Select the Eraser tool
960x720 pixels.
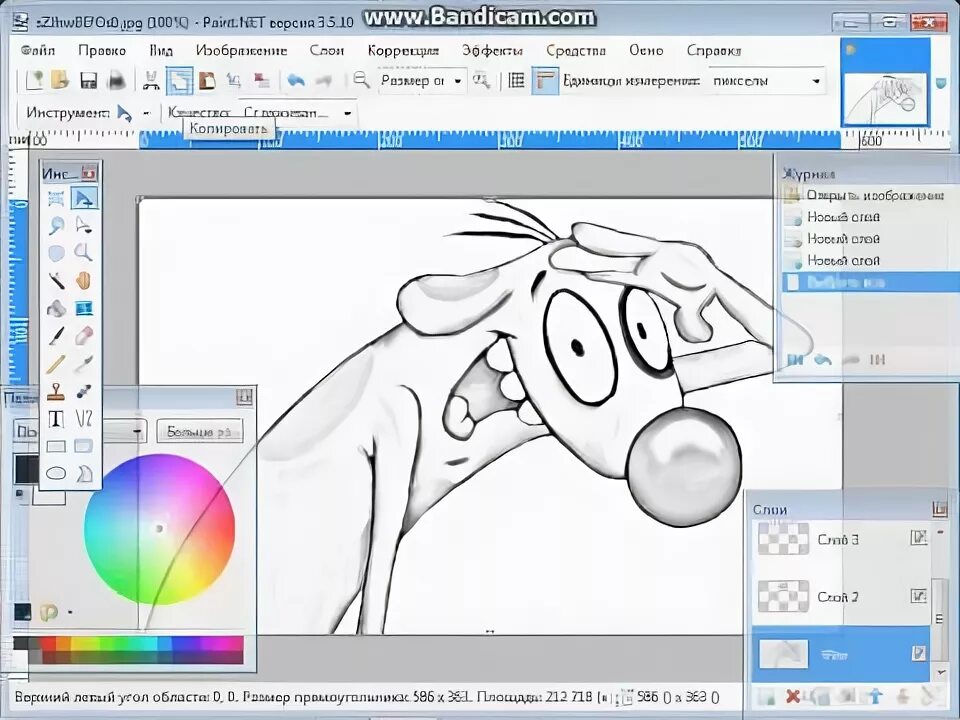[84, 336]
